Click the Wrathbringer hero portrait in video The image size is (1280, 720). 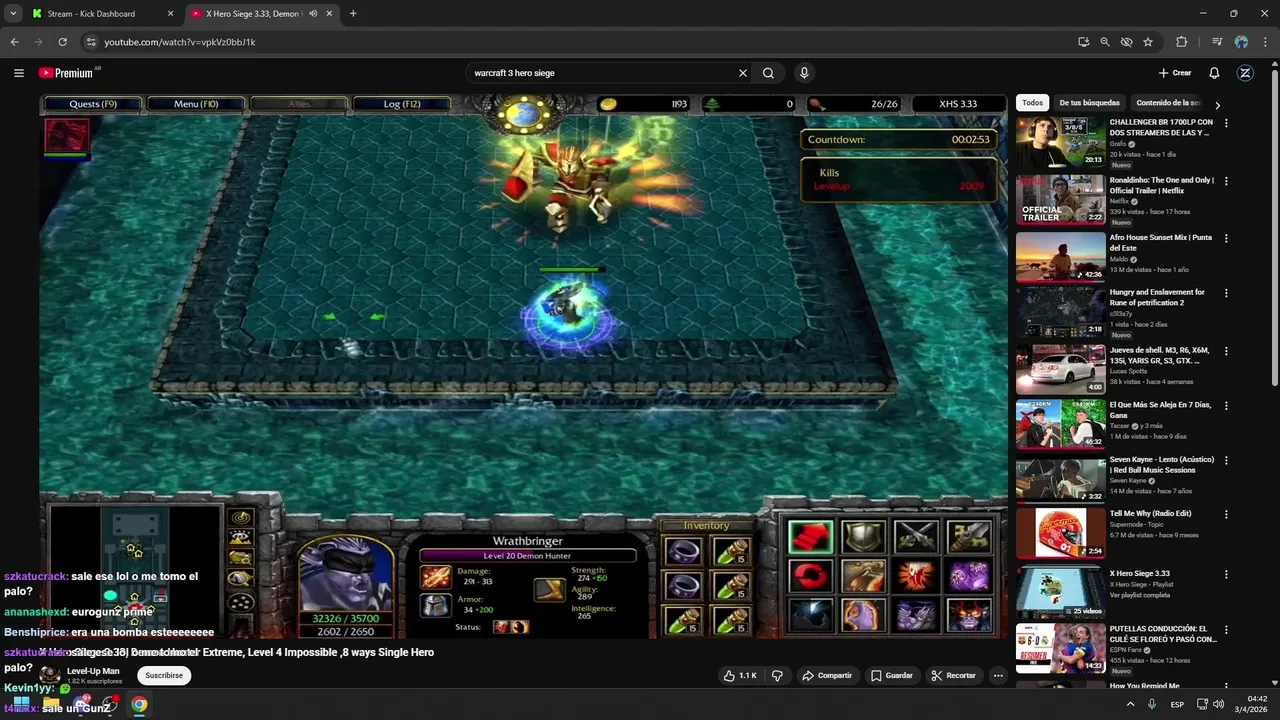(x=346, y=573)
